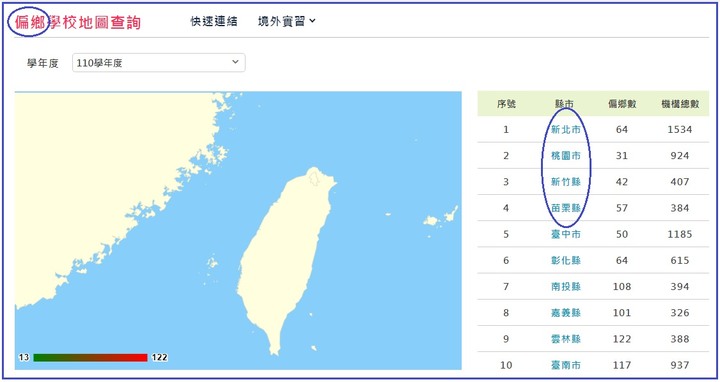Click the 偏鄉數 column header
The image size is (720, 382).
622,104
